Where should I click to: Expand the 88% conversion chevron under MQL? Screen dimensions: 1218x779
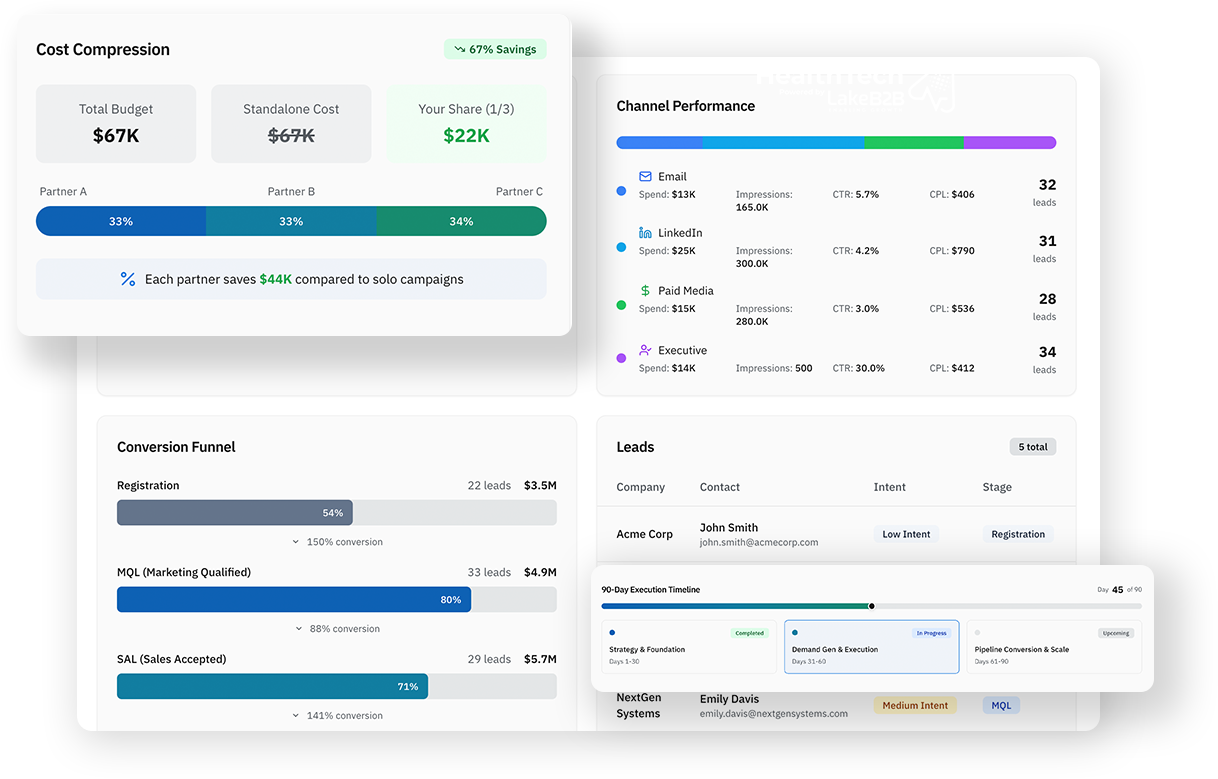click(299, 629)
